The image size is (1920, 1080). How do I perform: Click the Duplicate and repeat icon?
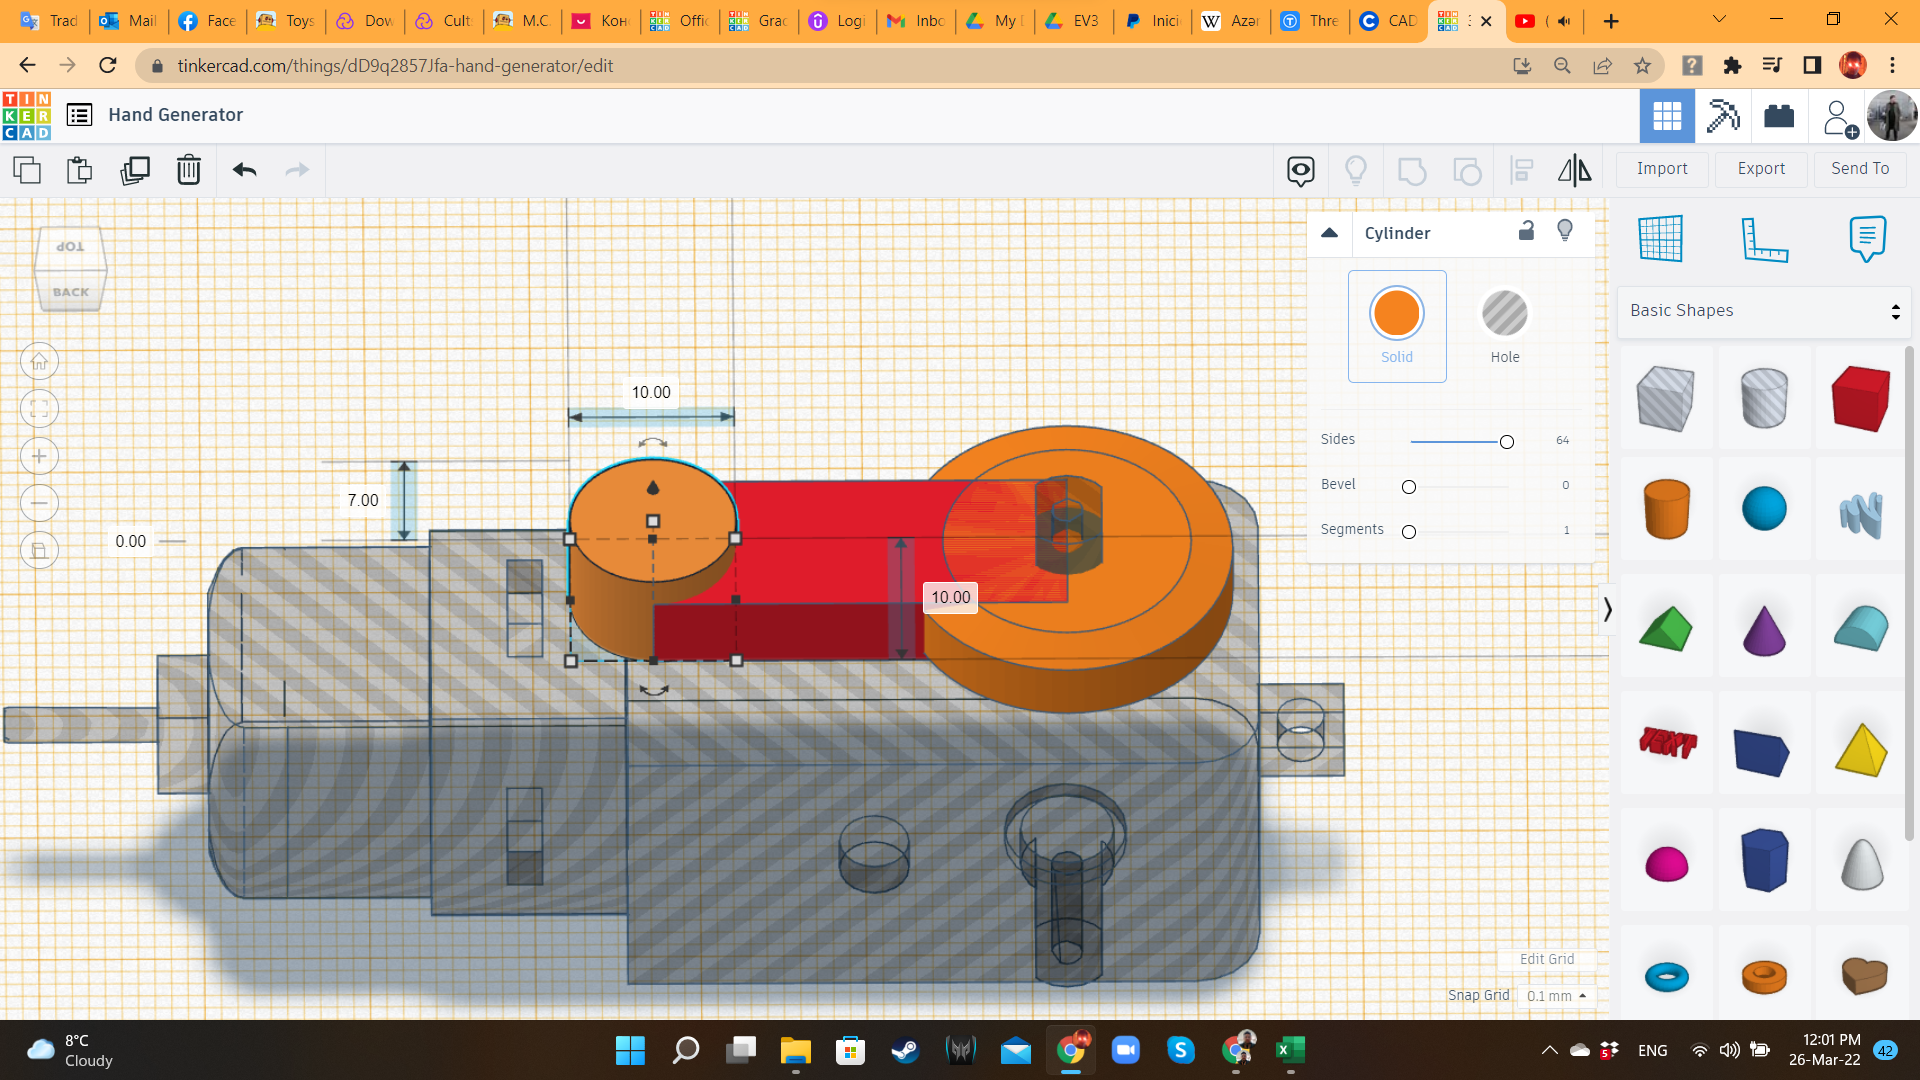(135, 170)
